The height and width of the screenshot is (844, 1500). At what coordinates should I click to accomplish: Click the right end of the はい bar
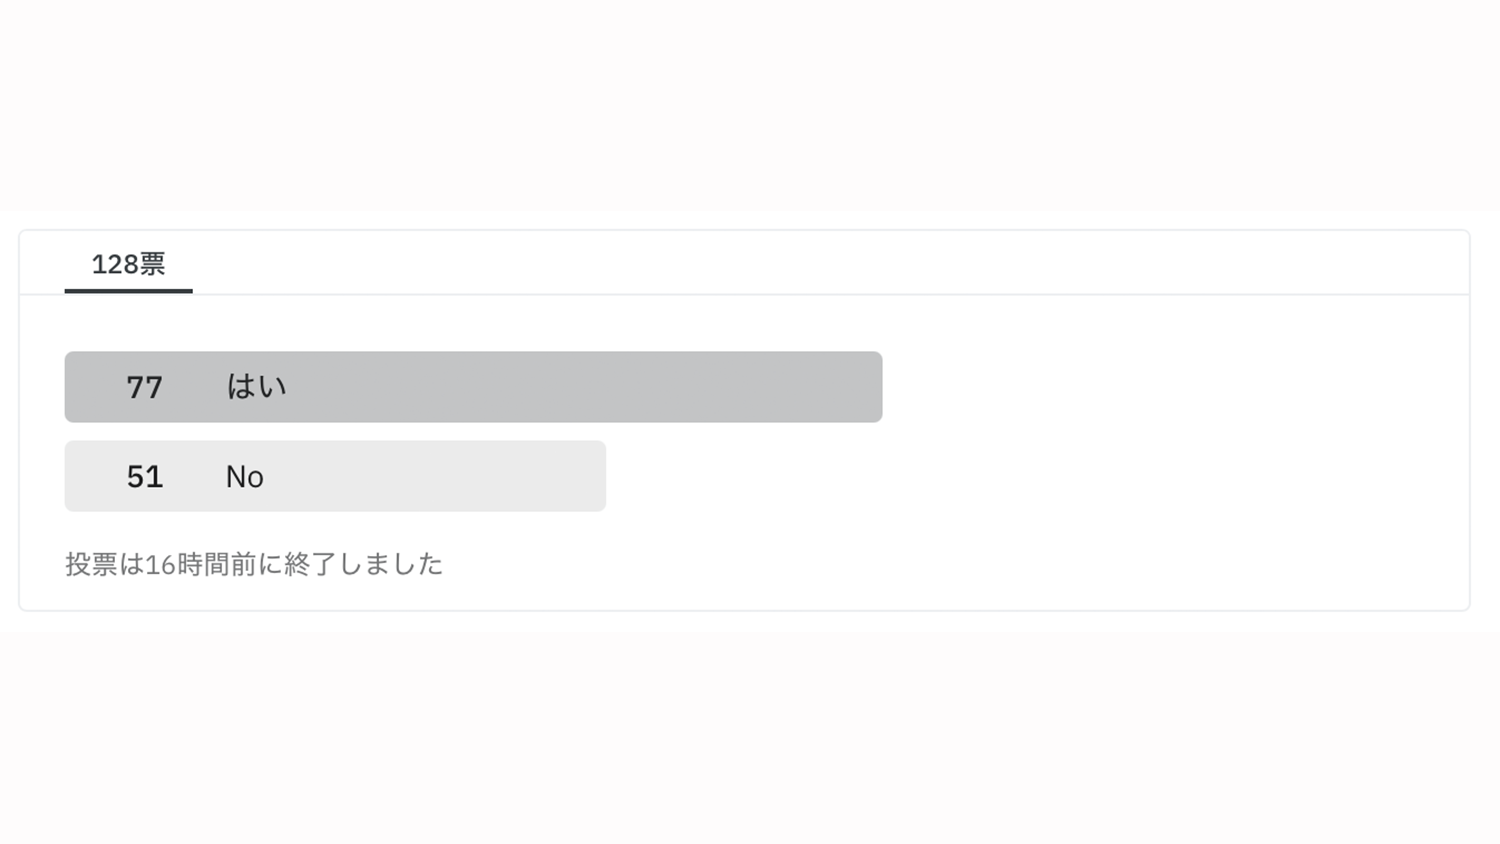[x=868, y=387]
